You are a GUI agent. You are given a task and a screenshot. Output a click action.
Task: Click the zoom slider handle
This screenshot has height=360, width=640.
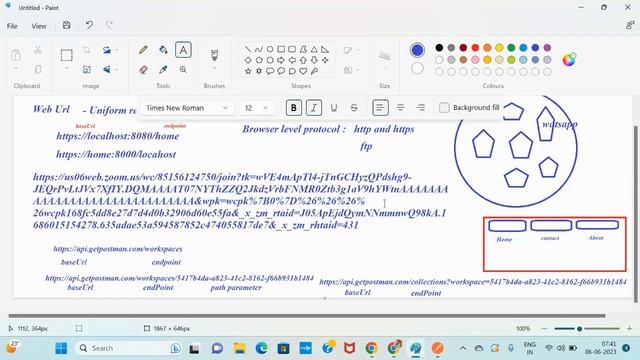click(579, 329)
